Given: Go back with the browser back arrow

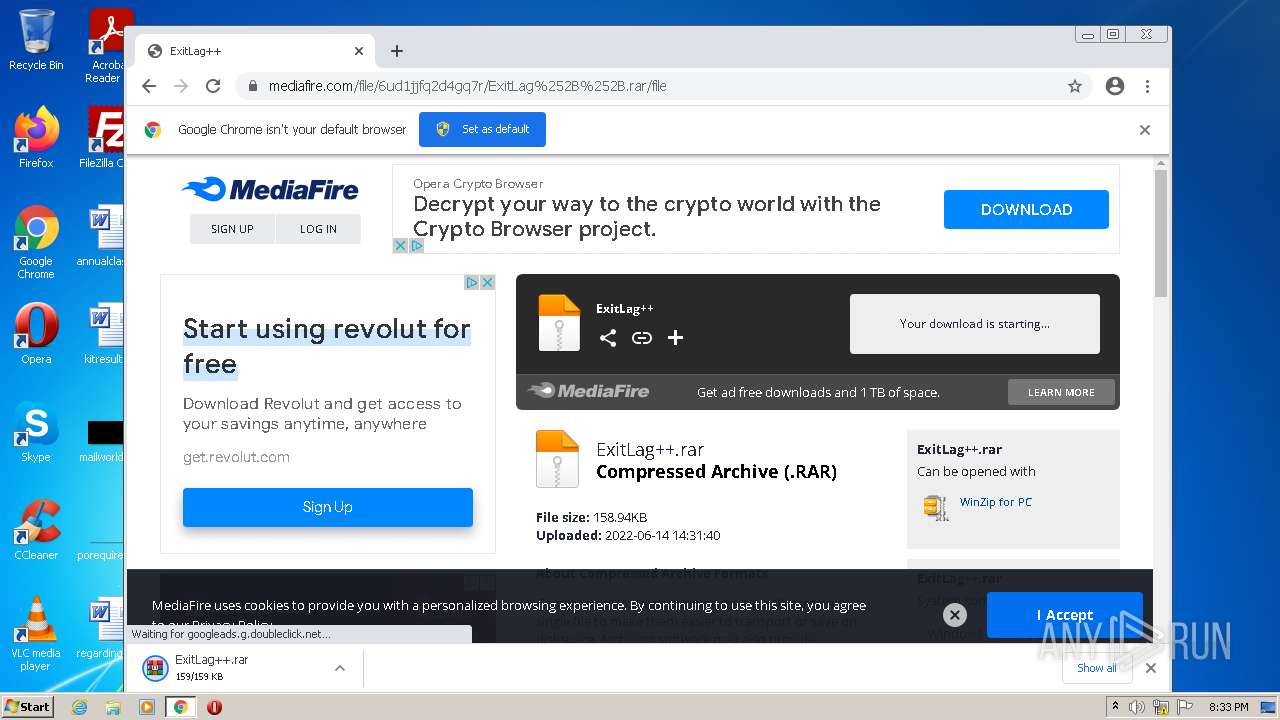Looking at the screenshot, I should point(149,86).
